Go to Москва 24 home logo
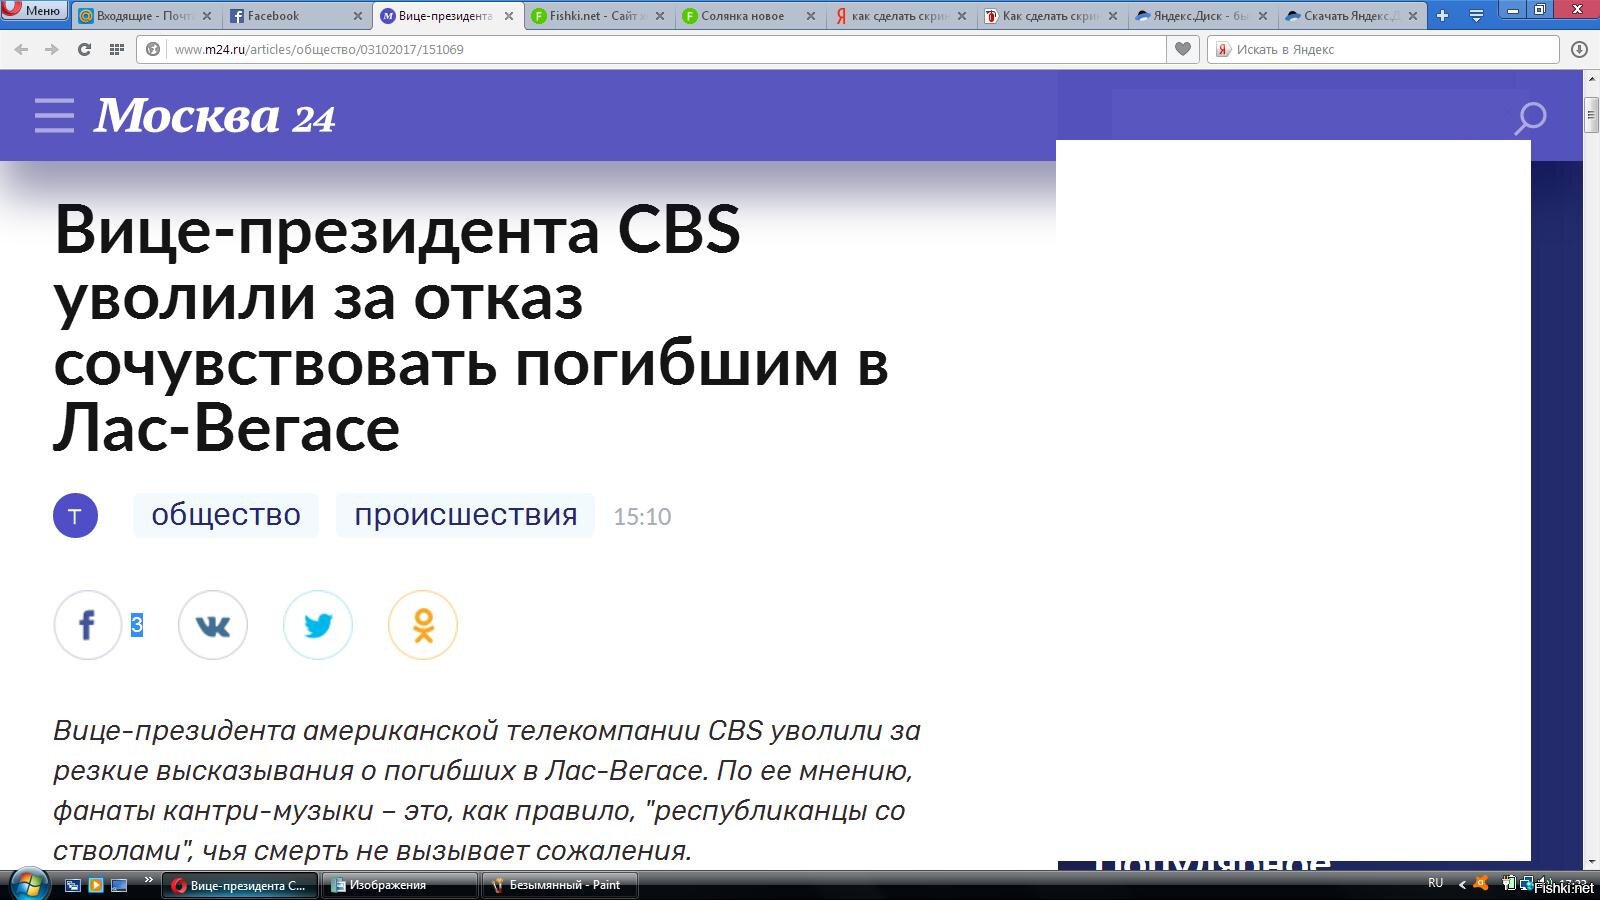 coord(214,116)
